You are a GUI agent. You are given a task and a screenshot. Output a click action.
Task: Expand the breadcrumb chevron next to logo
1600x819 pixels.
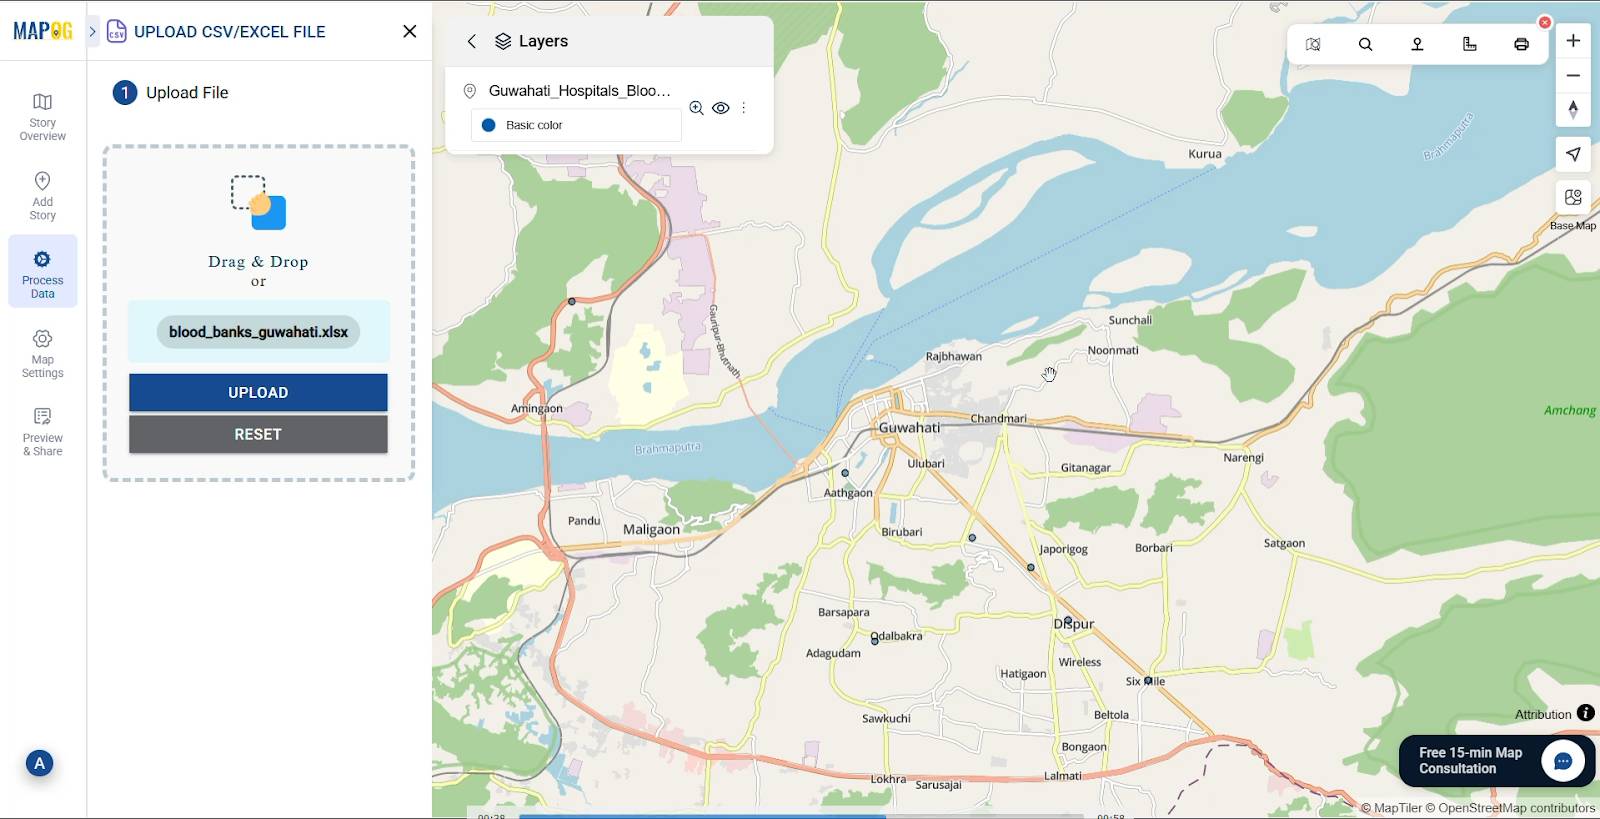coord(92,31)
